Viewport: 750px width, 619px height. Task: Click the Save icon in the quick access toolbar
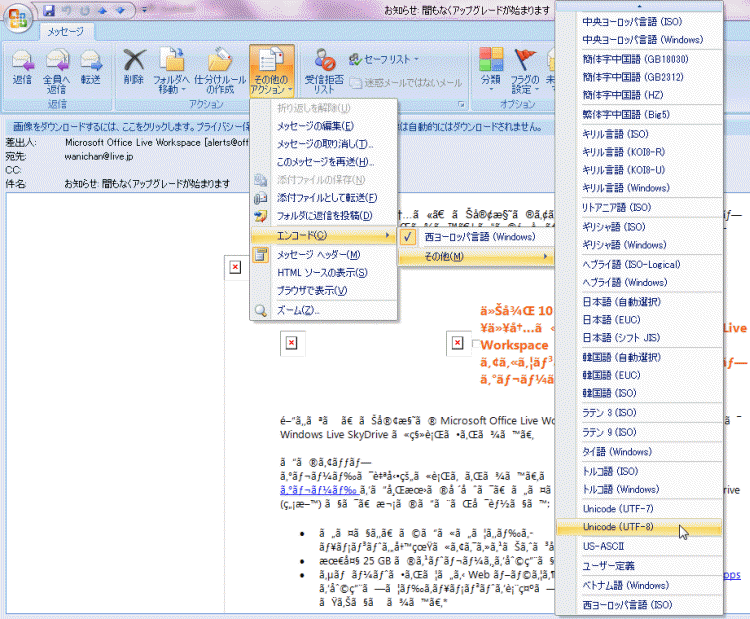[48, 10]
